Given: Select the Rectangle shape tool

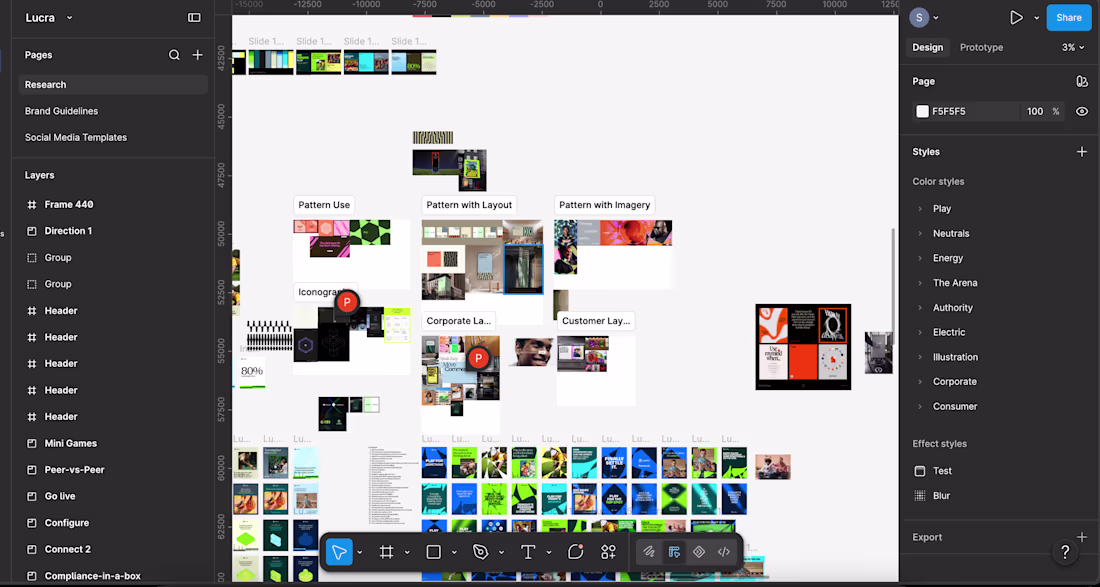Looking at the screenshot, I should pos(434,553).
